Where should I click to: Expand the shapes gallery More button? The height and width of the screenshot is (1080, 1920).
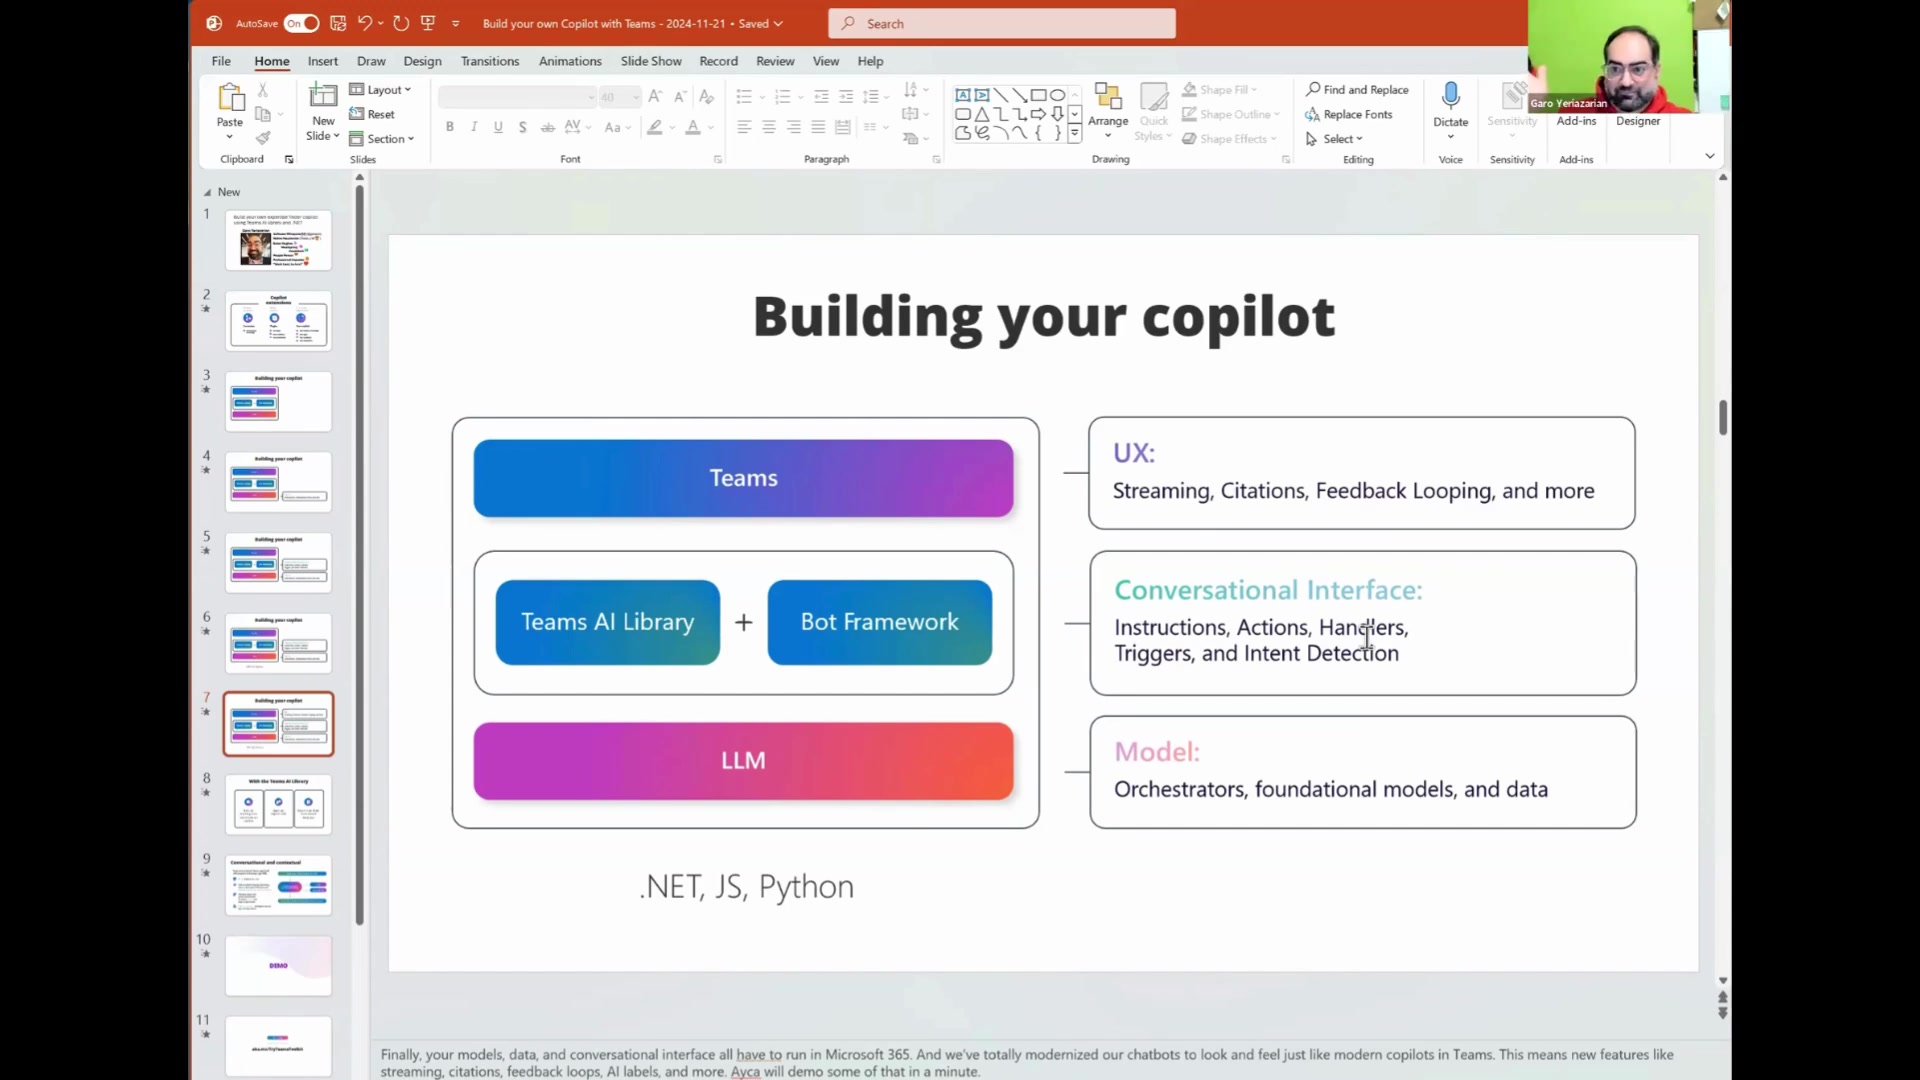pyautogui.click(x=1075, y=133)
